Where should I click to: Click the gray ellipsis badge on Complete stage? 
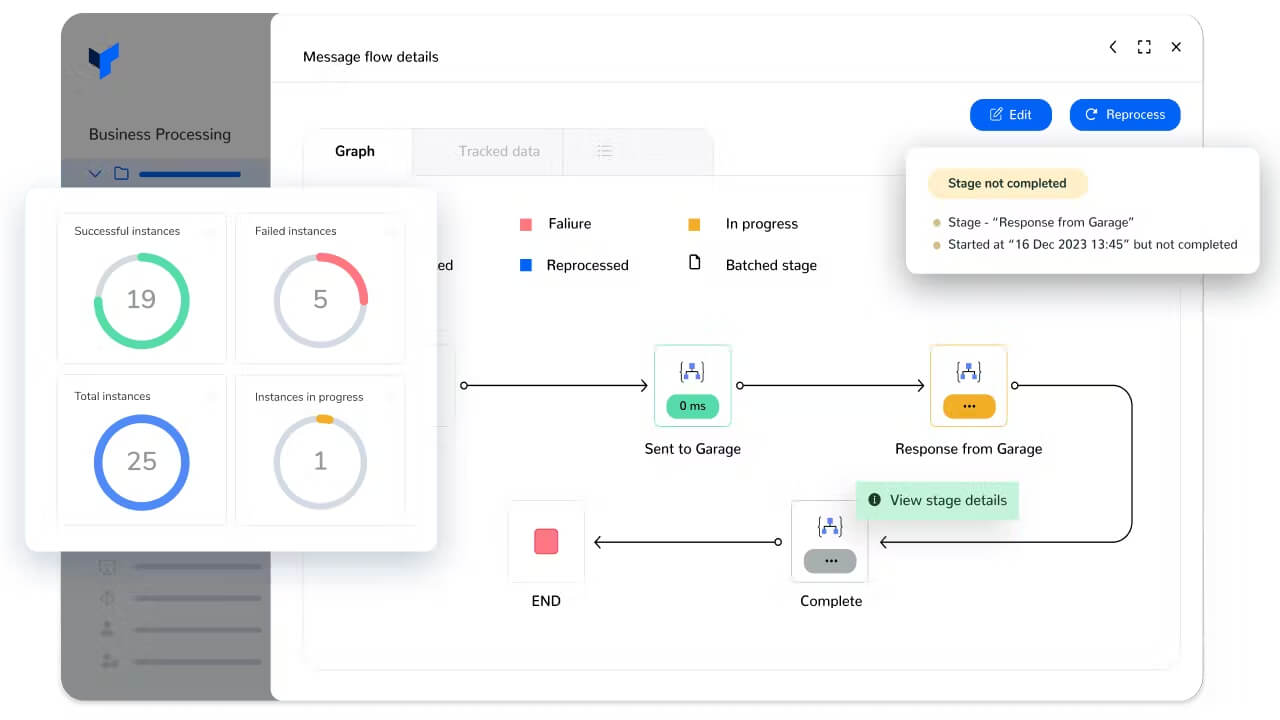tap(830, 561)
